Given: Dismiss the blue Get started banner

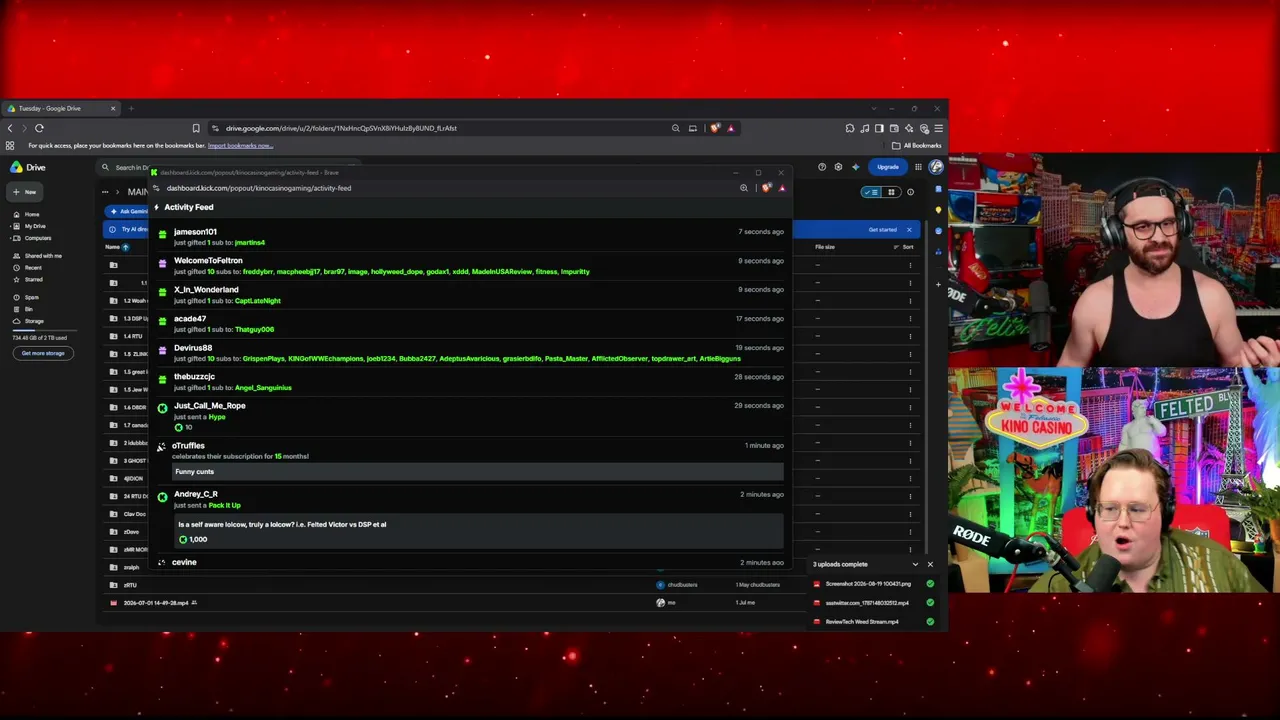Looking at the screenshot, I should [x=909, y=230].
